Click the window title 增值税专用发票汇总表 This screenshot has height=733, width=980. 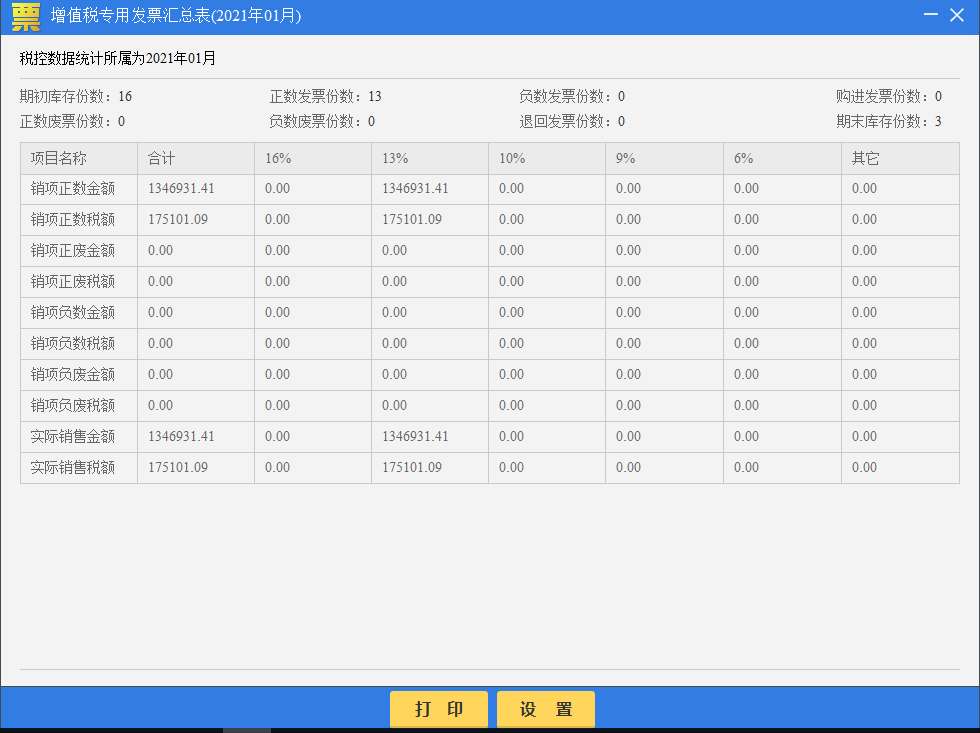coord(175,17)
